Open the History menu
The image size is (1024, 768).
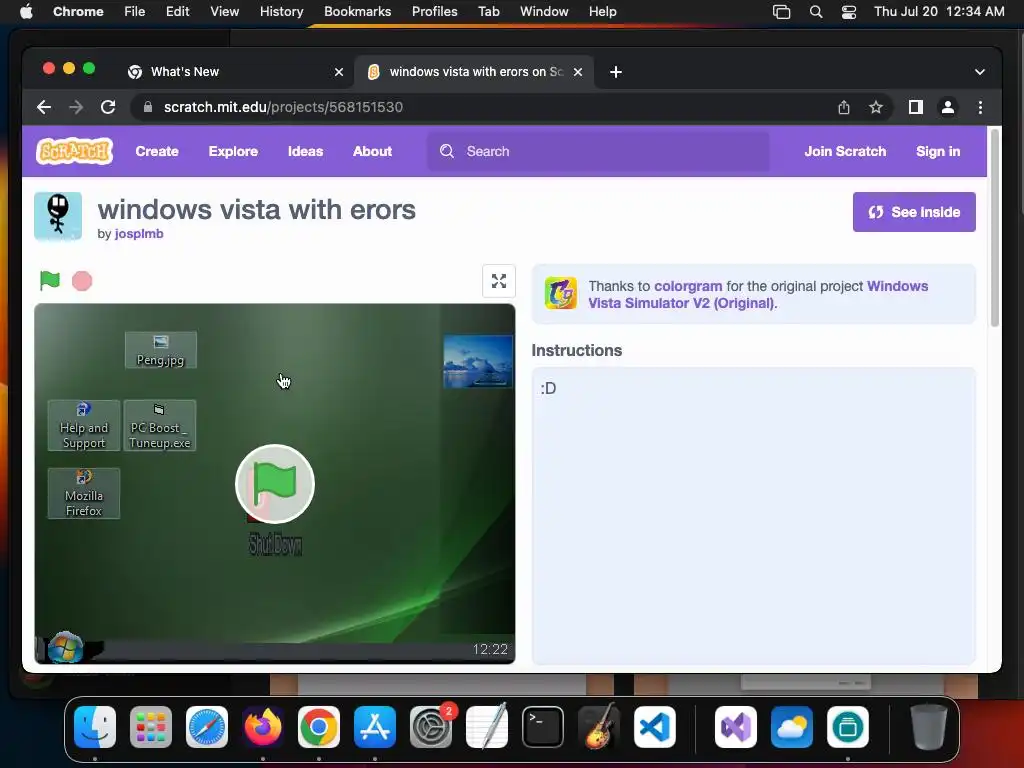[281, 11]
